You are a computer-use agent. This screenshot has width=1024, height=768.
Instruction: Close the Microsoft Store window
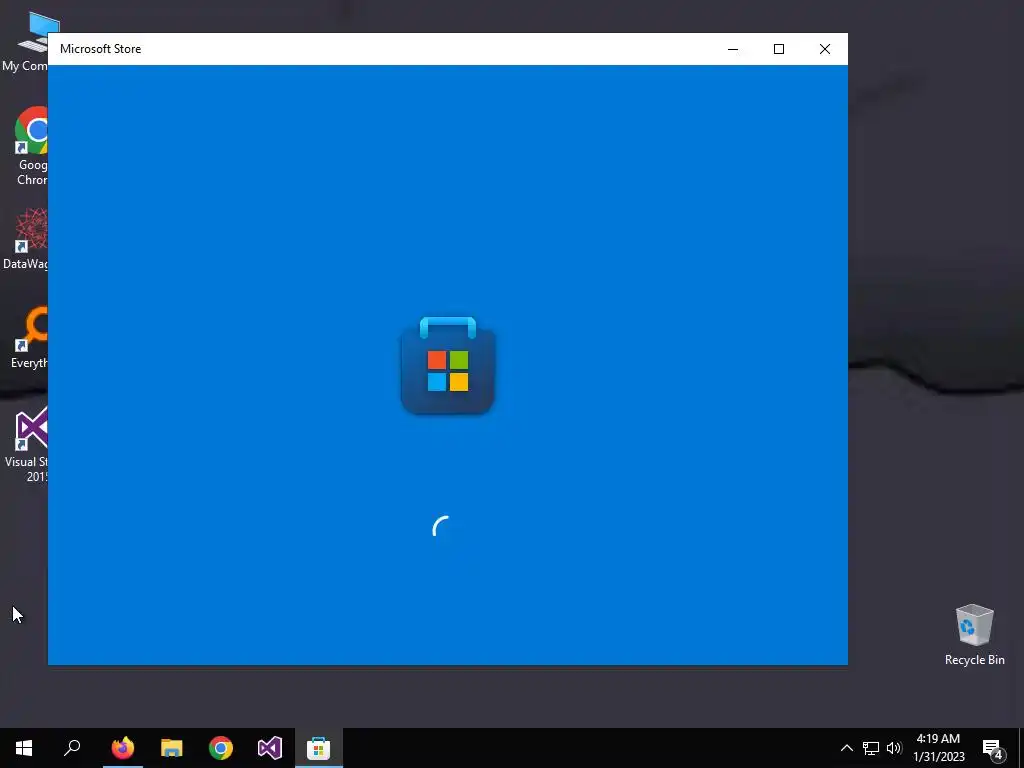tap(825, 49)
